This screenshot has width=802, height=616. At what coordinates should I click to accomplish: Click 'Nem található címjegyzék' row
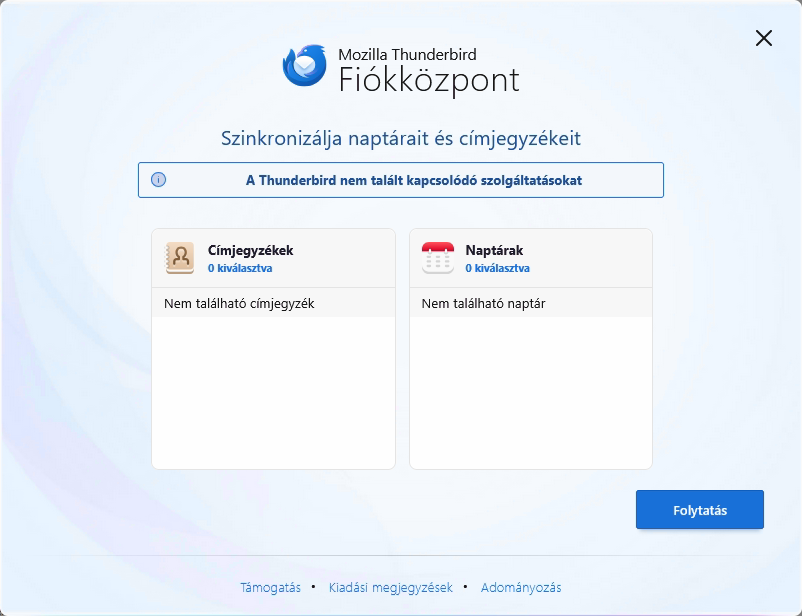click(x=273, y=303)
